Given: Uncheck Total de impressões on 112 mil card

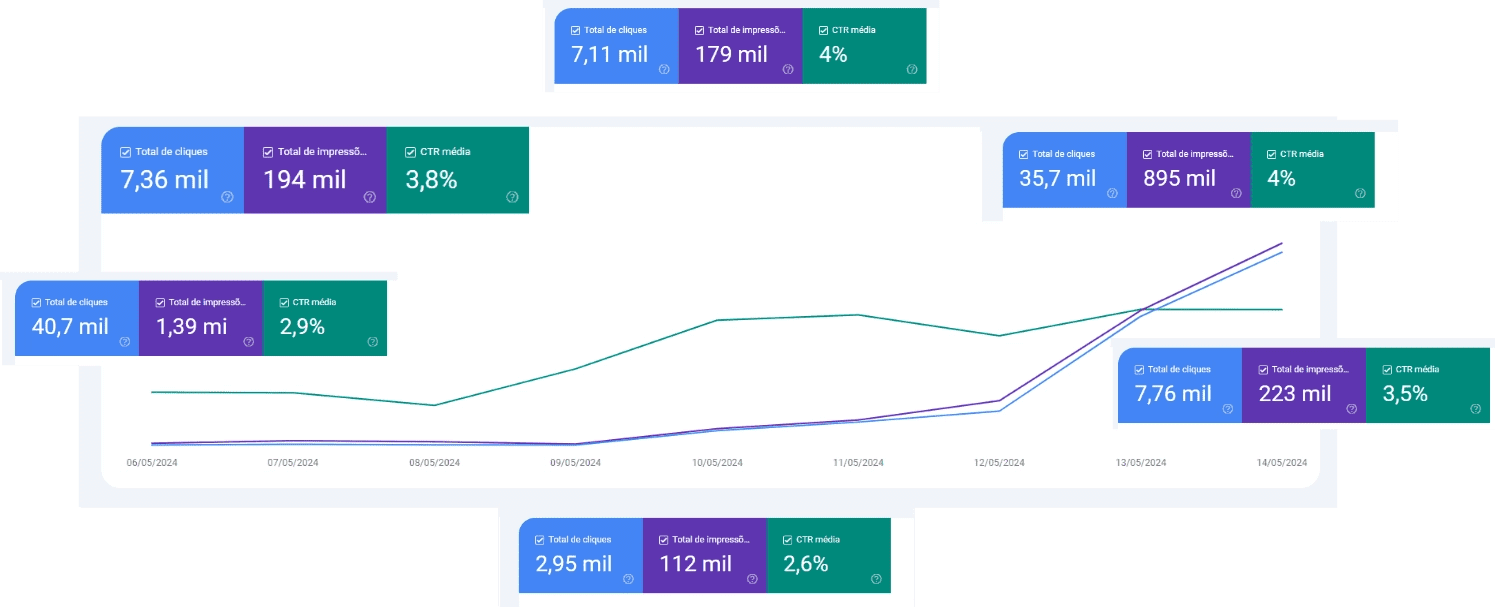Looking at the screenshot, I should pos(663,540).
